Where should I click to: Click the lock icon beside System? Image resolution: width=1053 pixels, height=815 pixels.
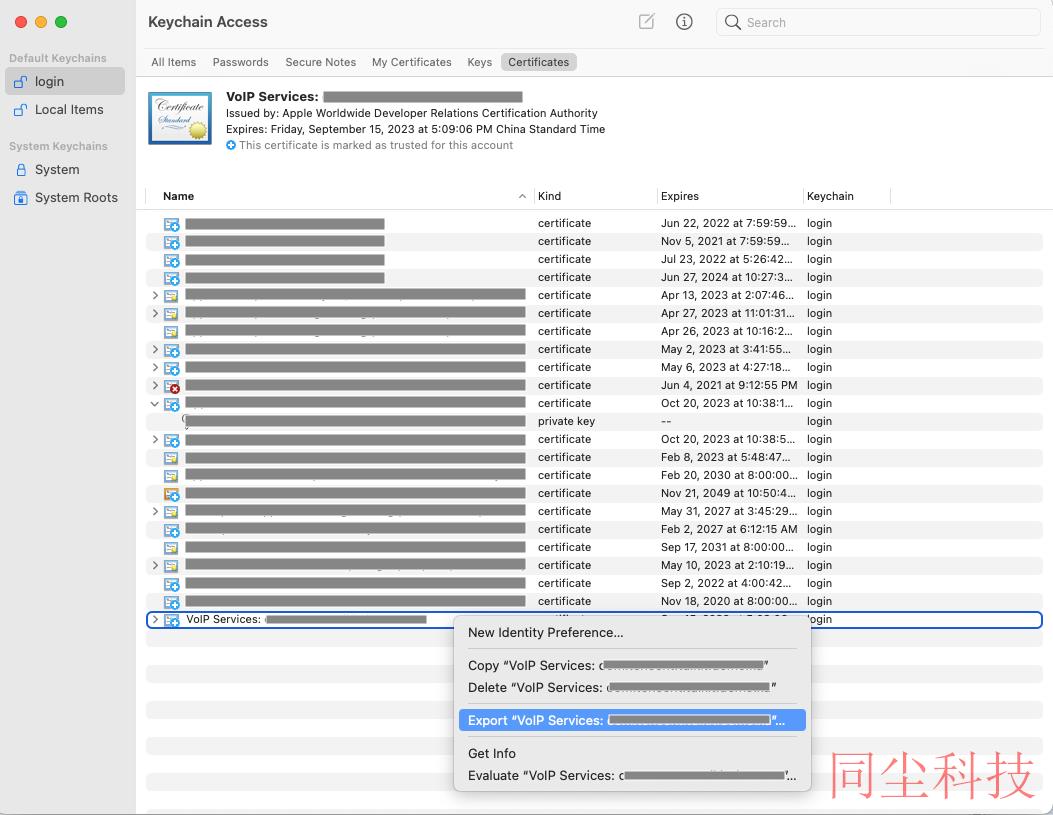21,170
